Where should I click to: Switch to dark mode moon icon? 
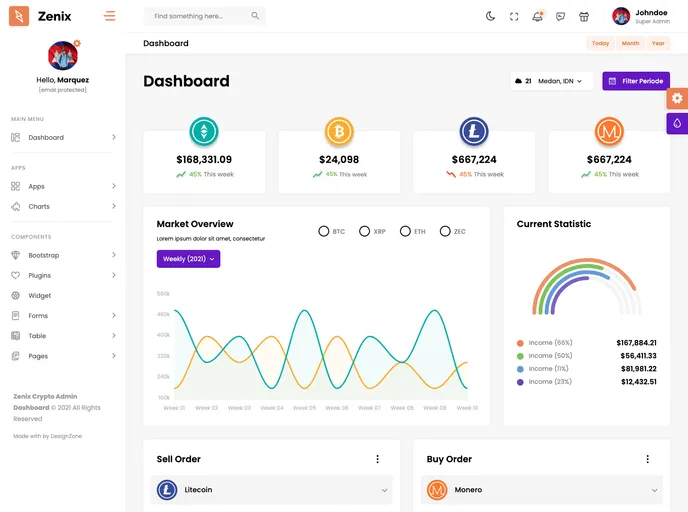[491, 17]
